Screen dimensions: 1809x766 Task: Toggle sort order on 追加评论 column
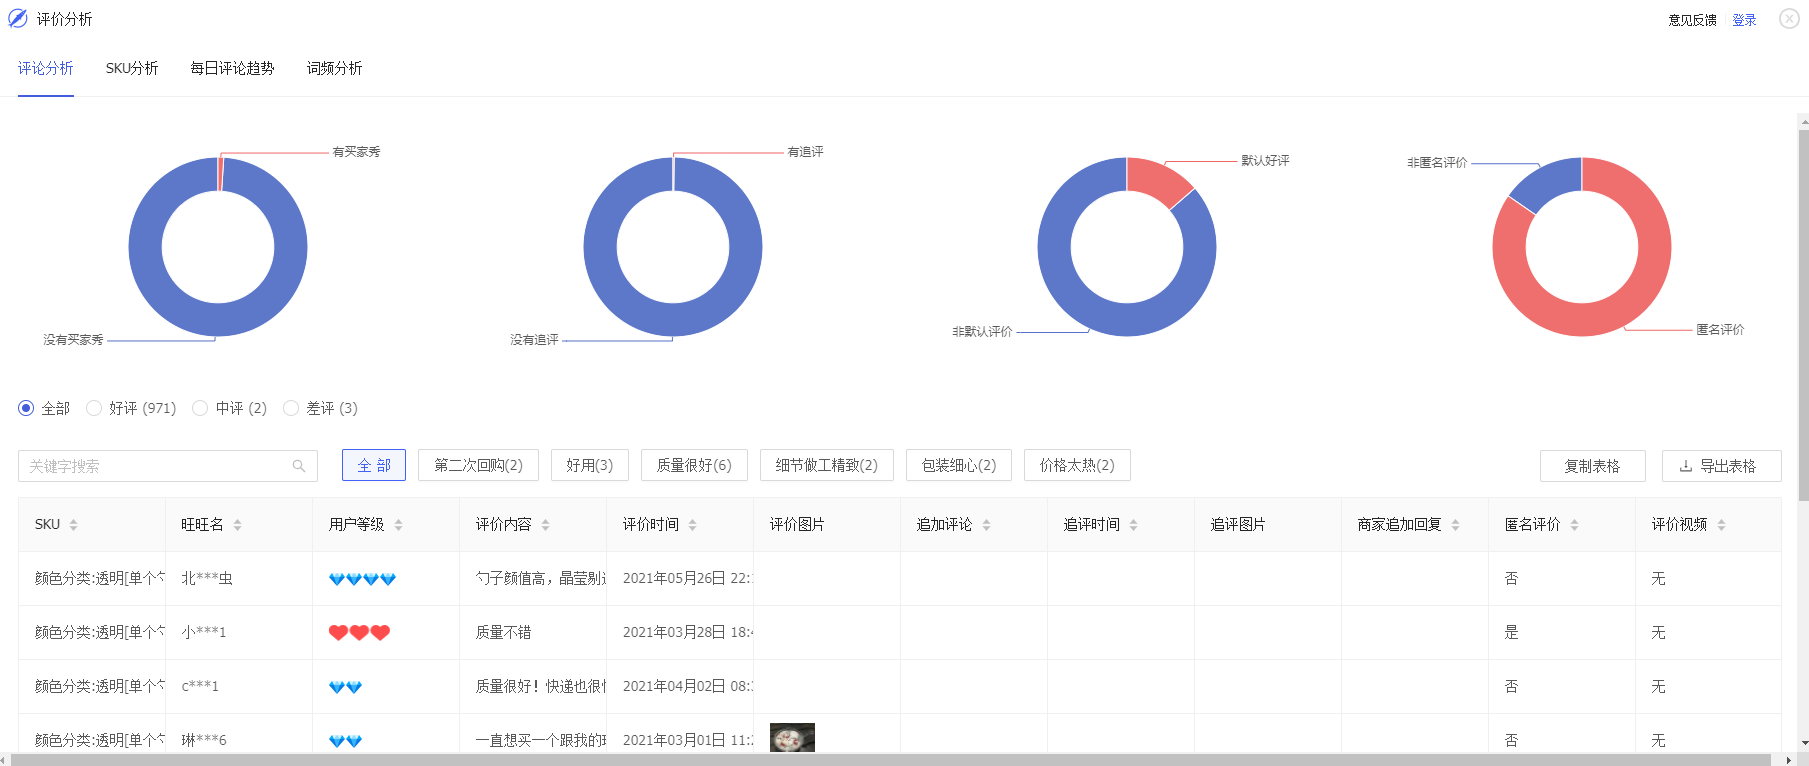coord(986,525)
